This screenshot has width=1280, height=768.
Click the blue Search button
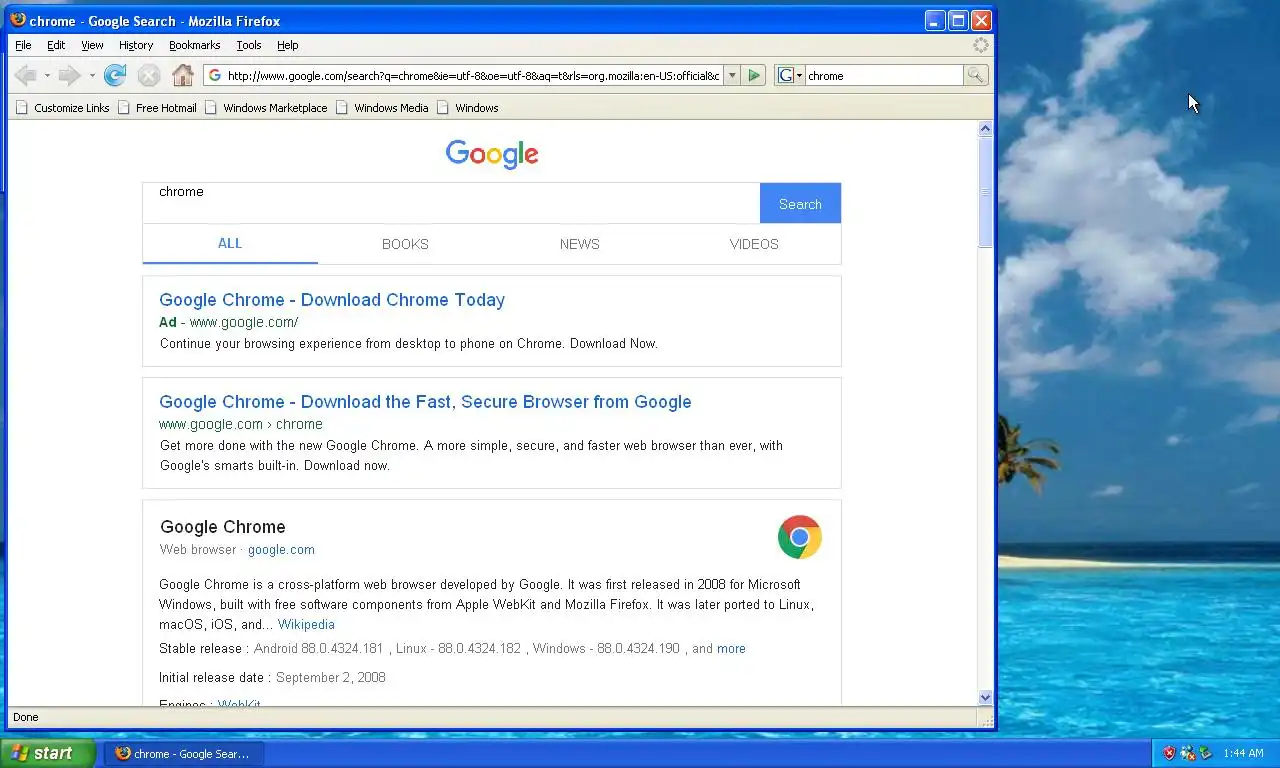point(800,203)
